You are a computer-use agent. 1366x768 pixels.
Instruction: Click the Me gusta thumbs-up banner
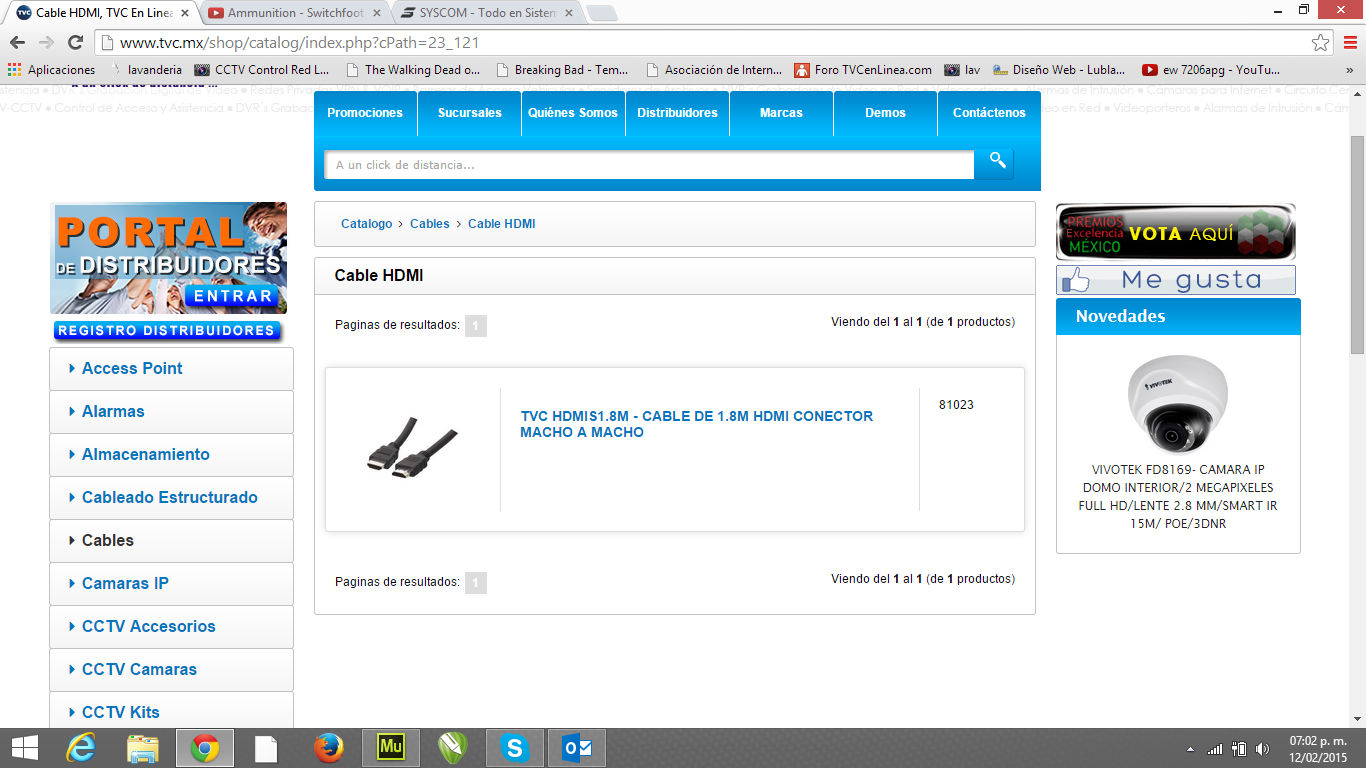coord(1176,280)
